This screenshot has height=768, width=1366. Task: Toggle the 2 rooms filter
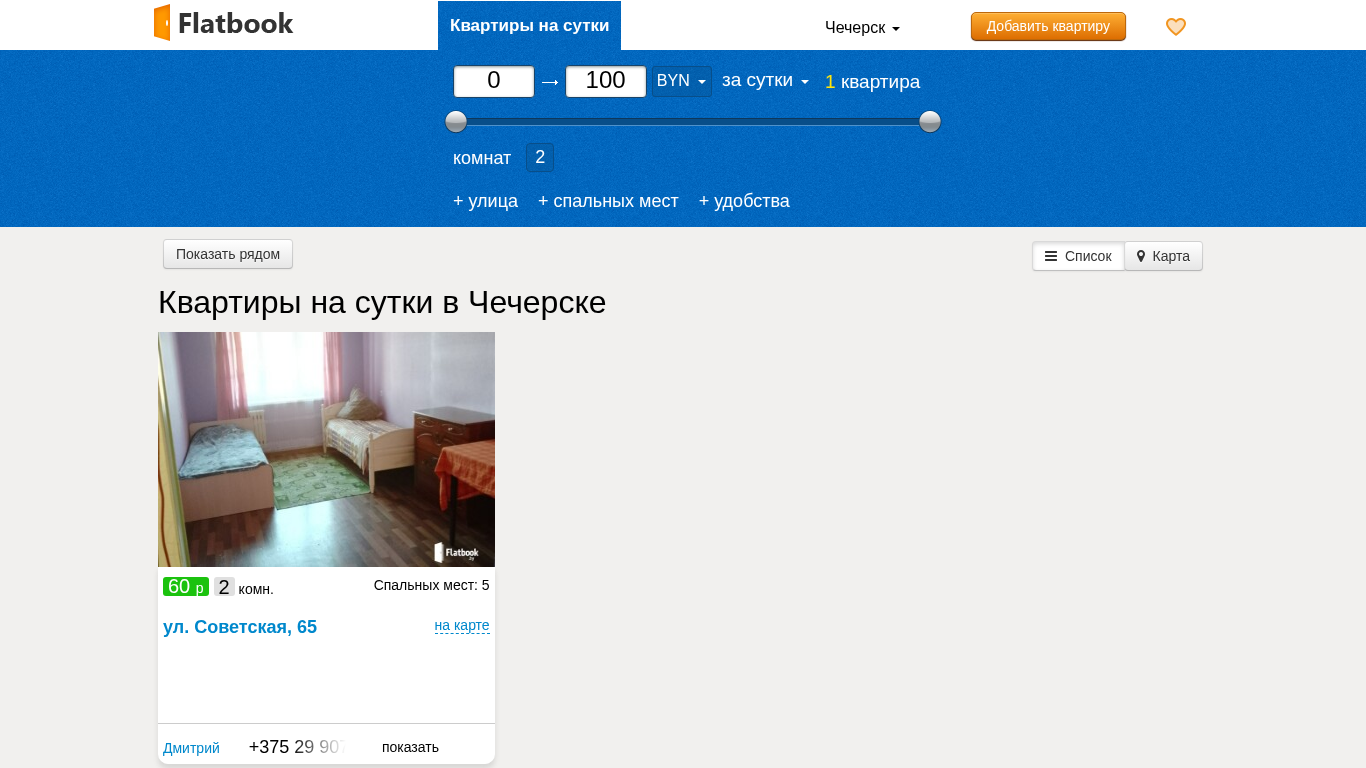click(x=540, y=157)
